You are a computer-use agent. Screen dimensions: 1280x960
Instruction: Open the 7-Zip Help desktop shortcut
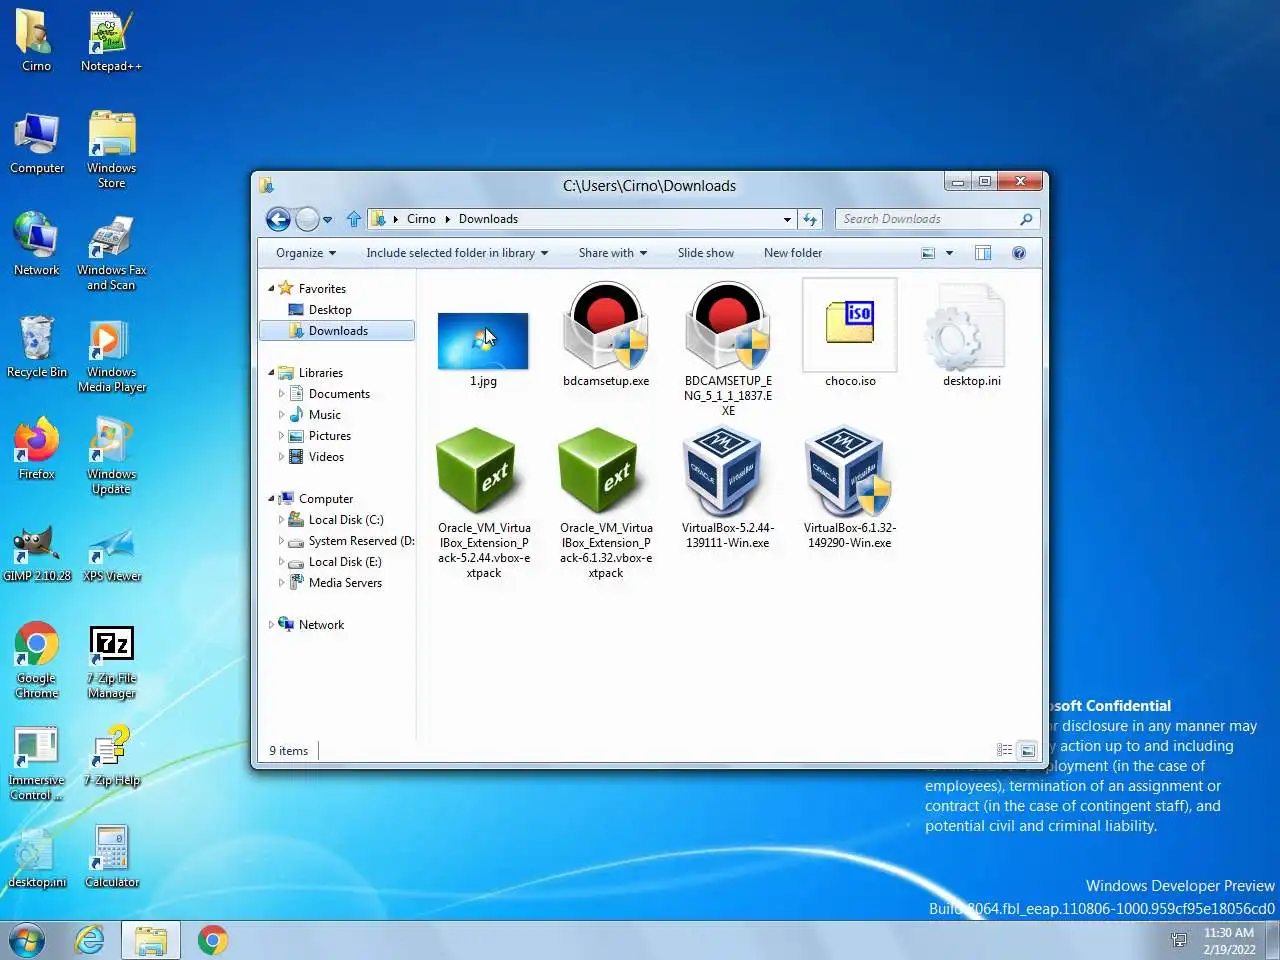(111, 754)
